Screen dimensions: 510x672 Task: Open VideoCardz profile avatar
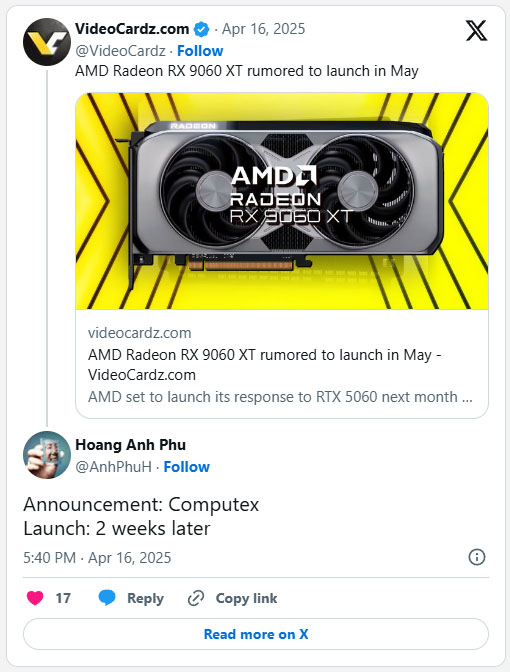pos(47,42)
